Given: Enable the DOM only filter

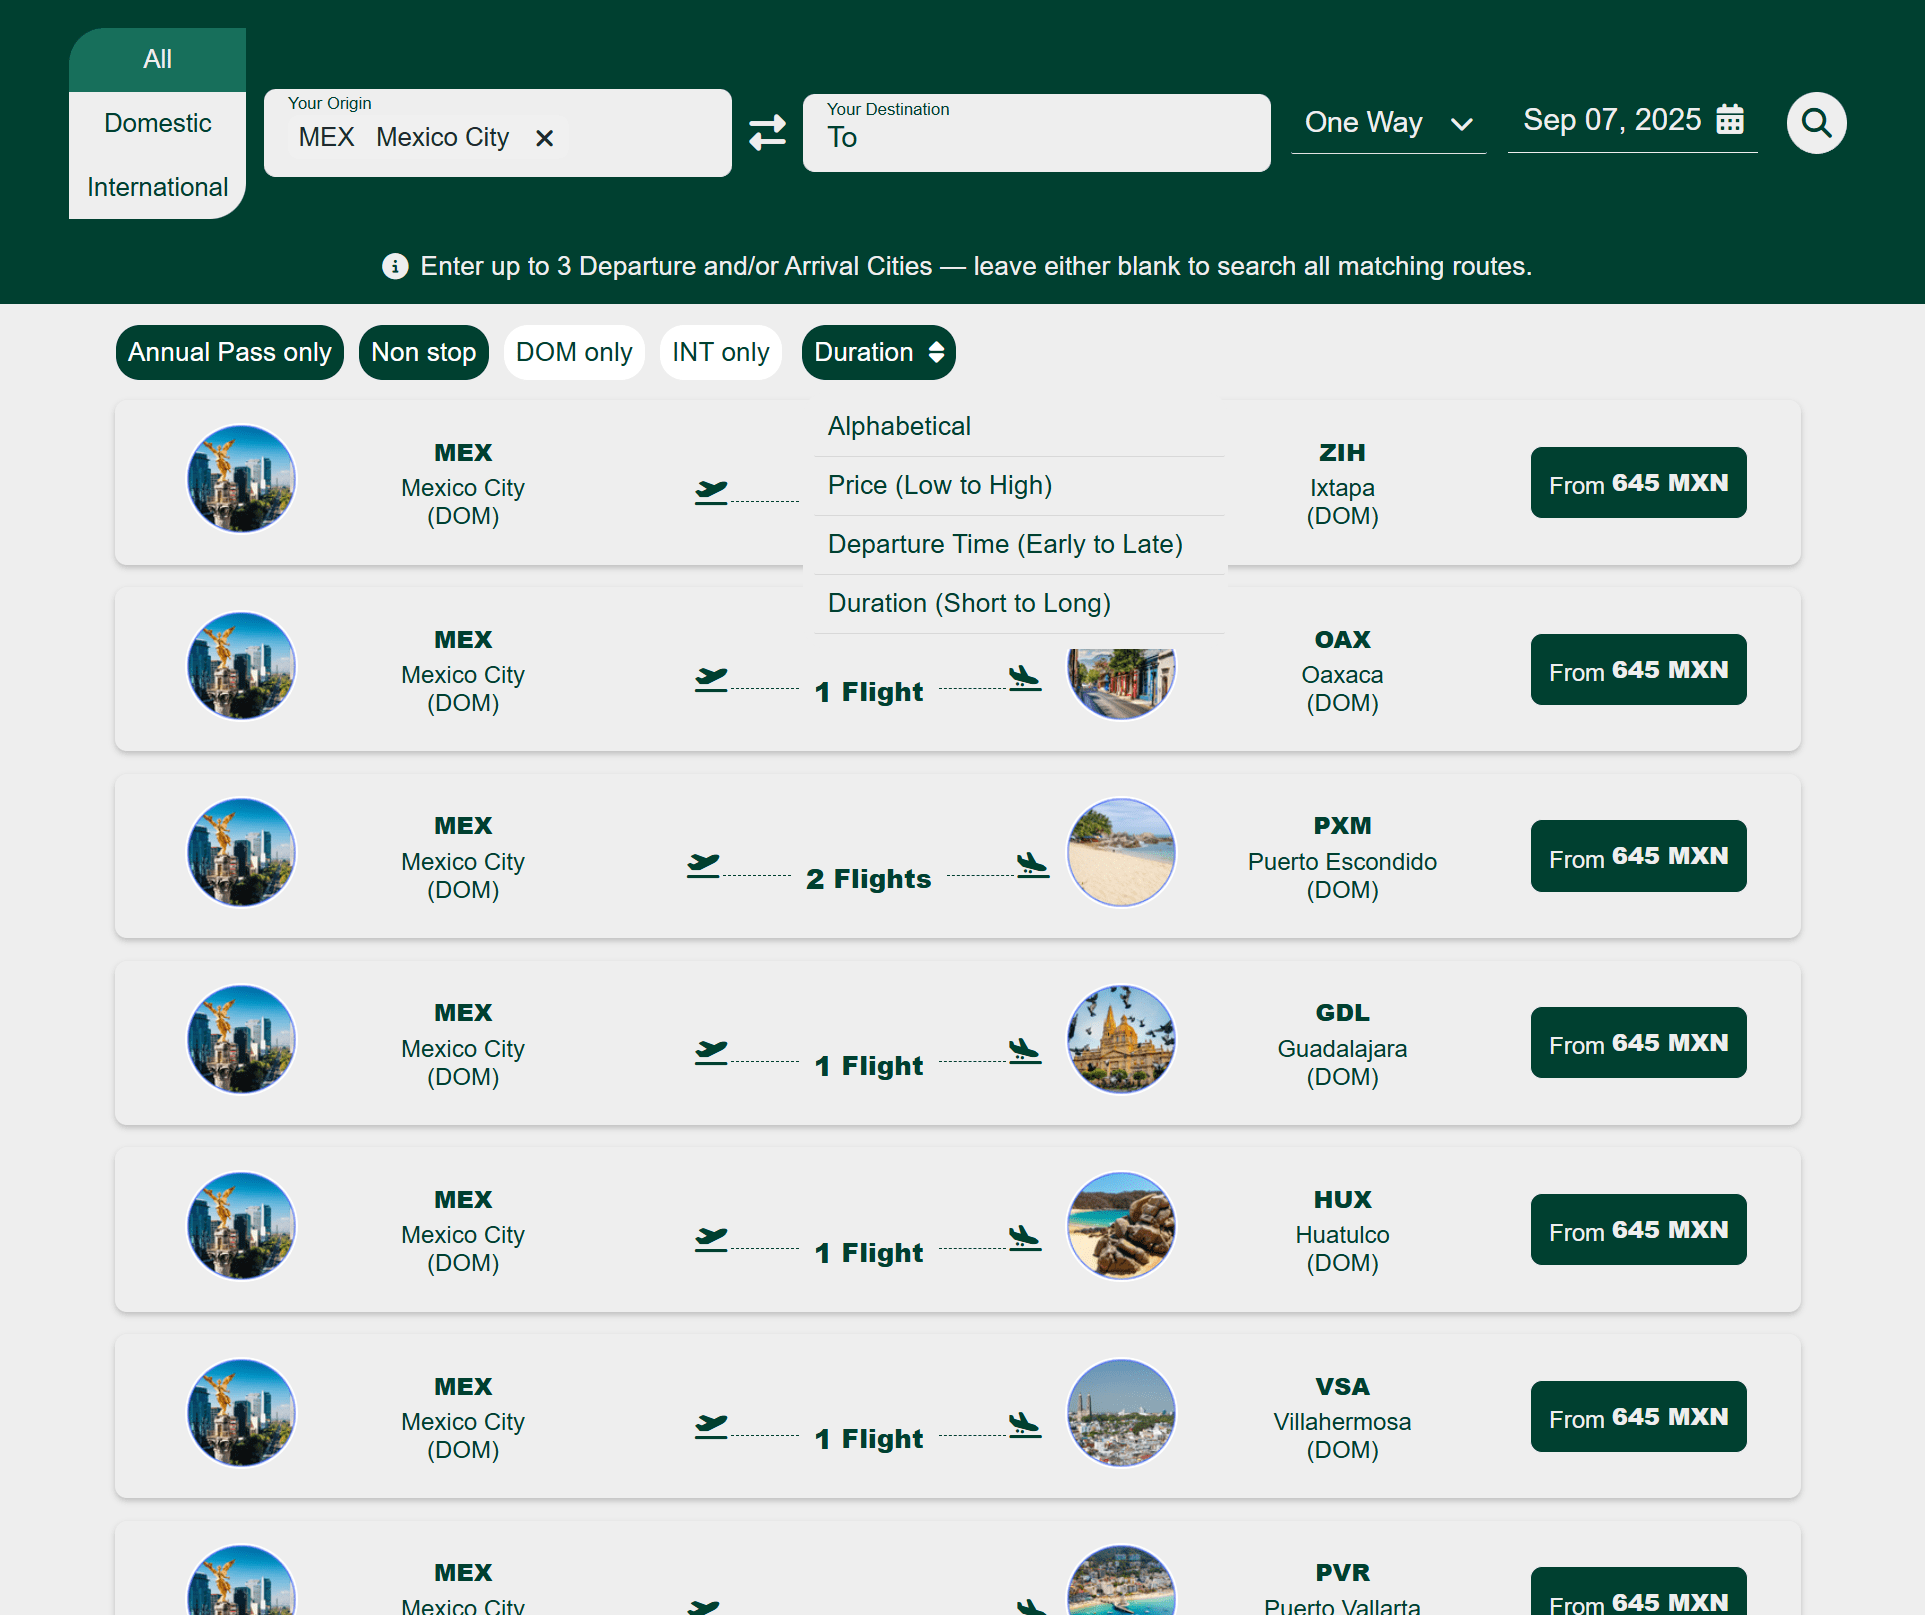Looking at the screenshot, I should pos(574,352).
